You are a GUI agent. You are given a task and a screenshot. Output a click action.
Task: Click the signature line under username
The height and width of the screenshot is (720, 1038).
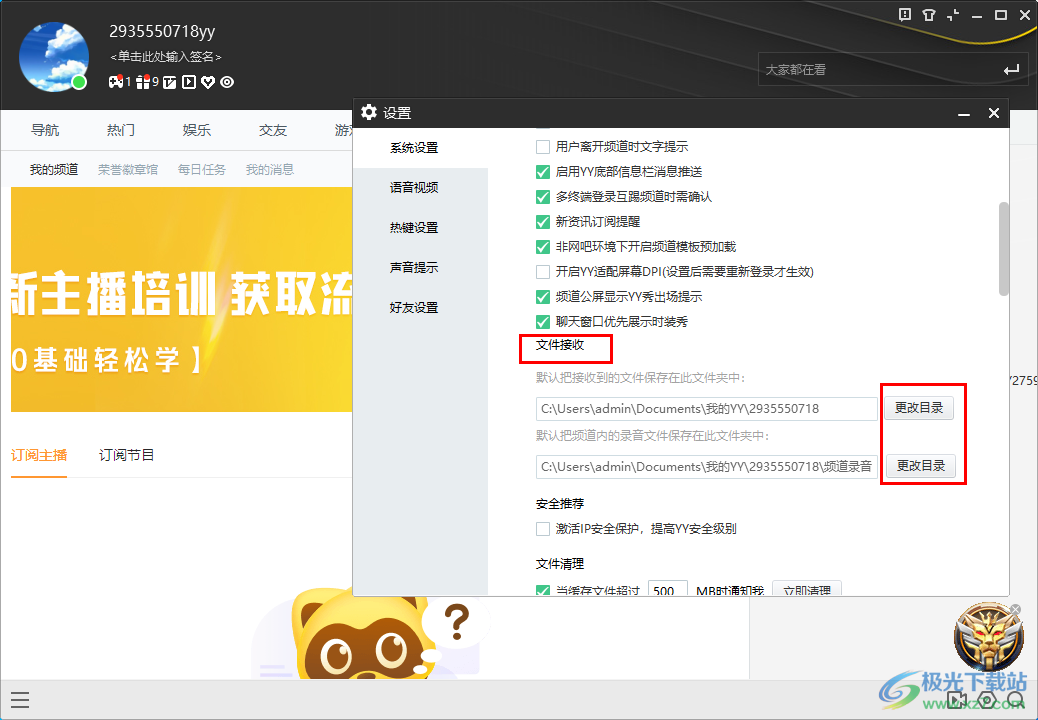(x=165, y=57)
